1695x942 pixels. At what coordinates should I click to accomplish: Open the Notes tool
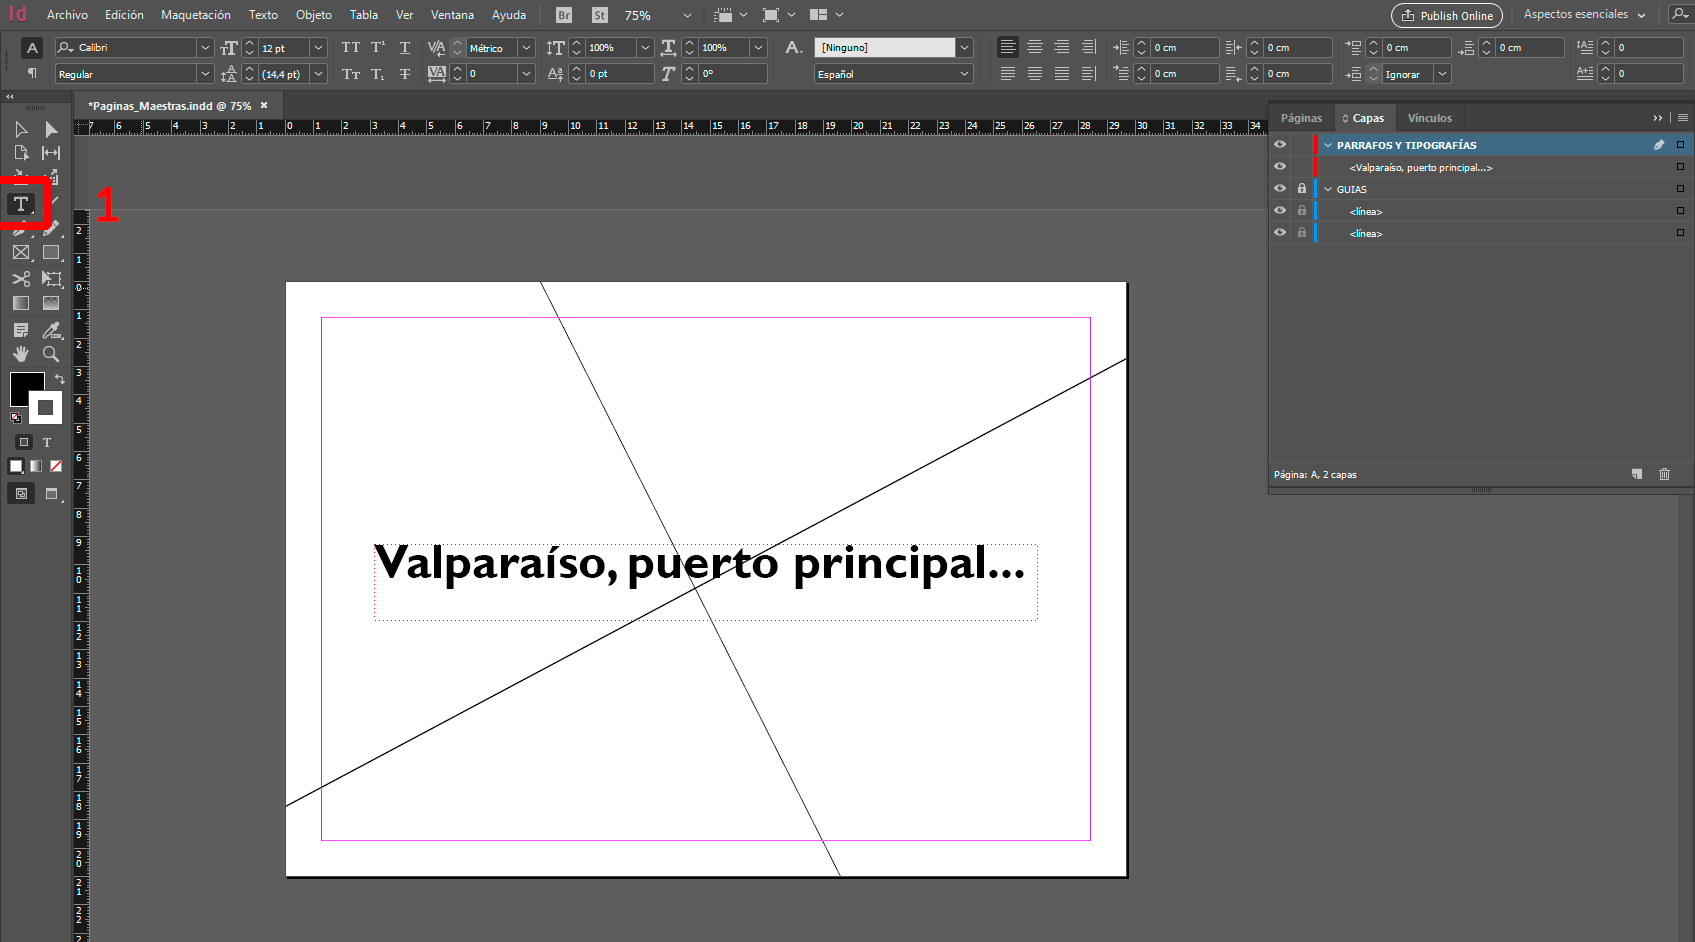[21, 330]
